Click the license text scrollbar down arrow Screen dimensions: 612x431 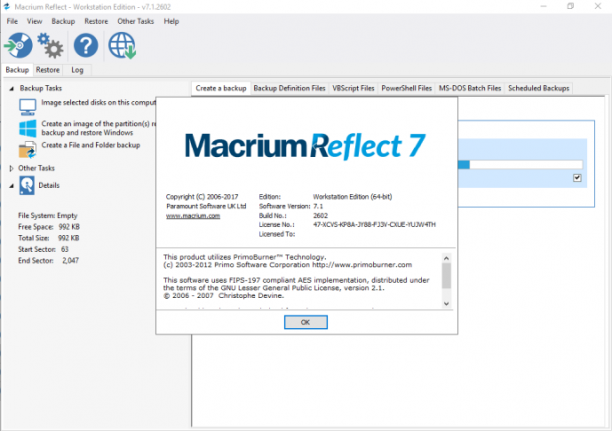click(447, 303)
